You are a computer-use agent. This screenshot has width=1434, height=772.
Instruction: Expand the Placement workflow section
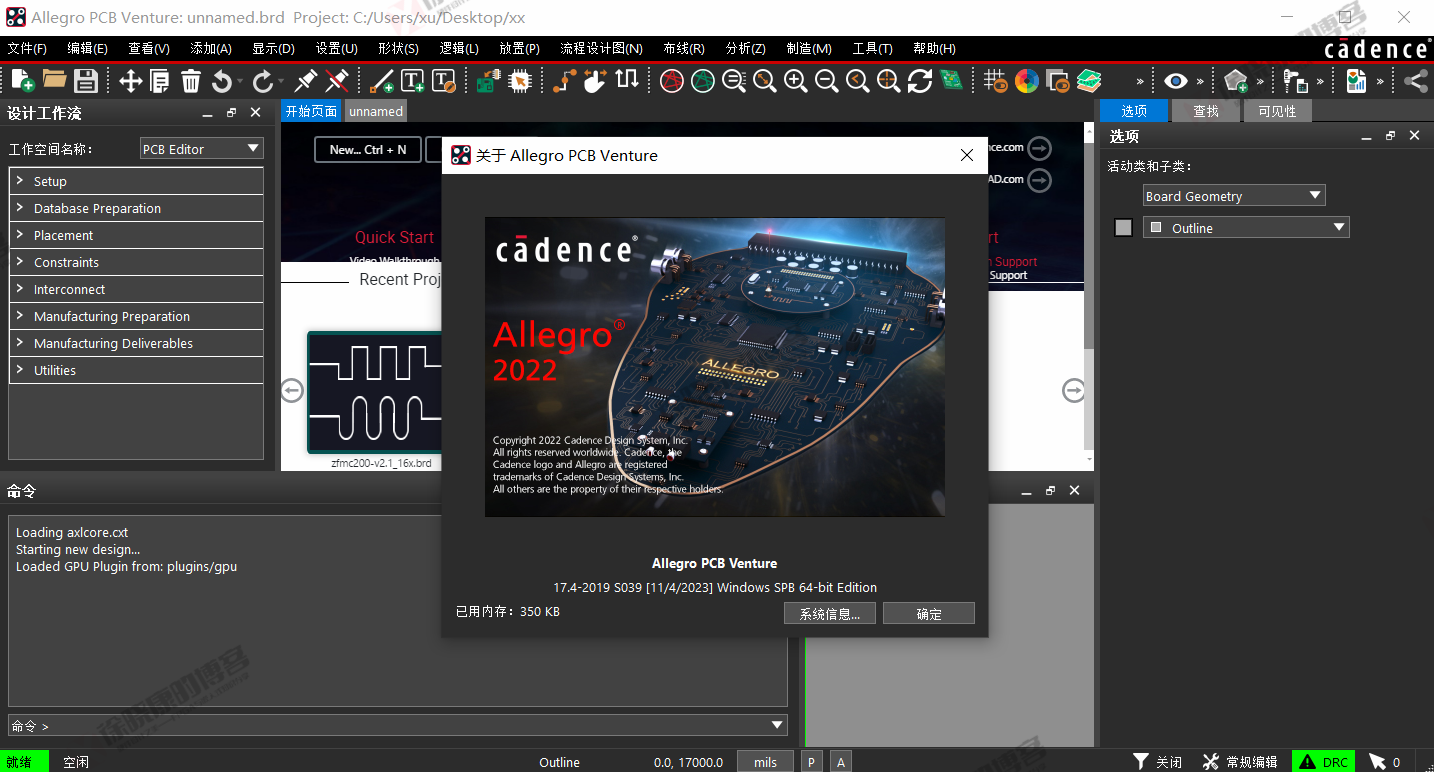click(x=136, y=235)
